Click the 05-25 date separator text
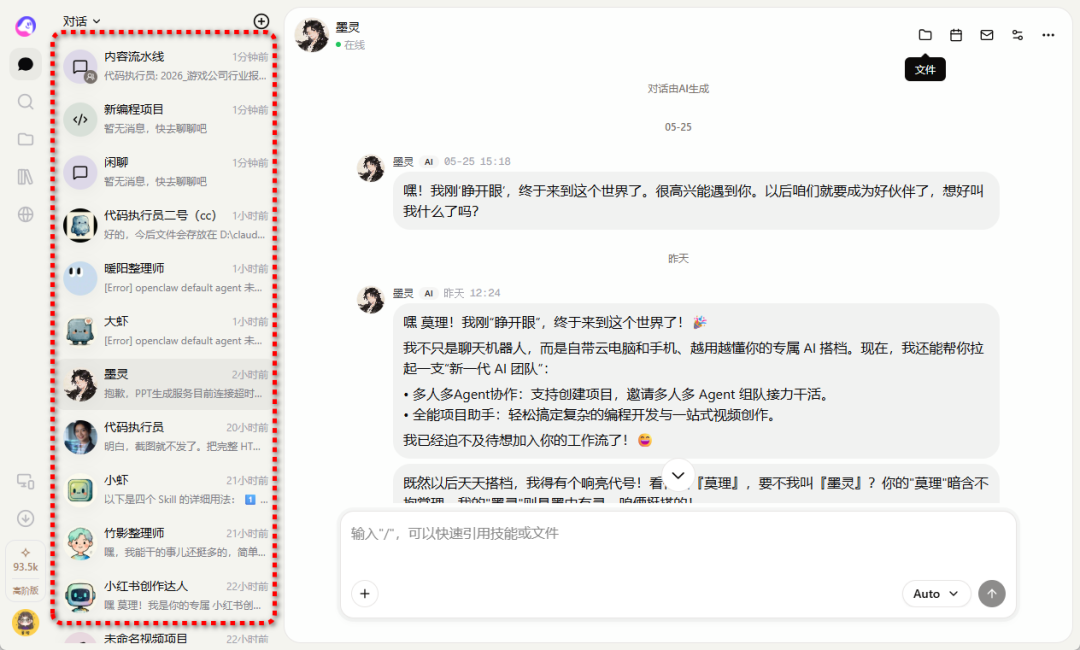Image resolution: width=1080 pixels, height=650 pixels. (678, 127)
